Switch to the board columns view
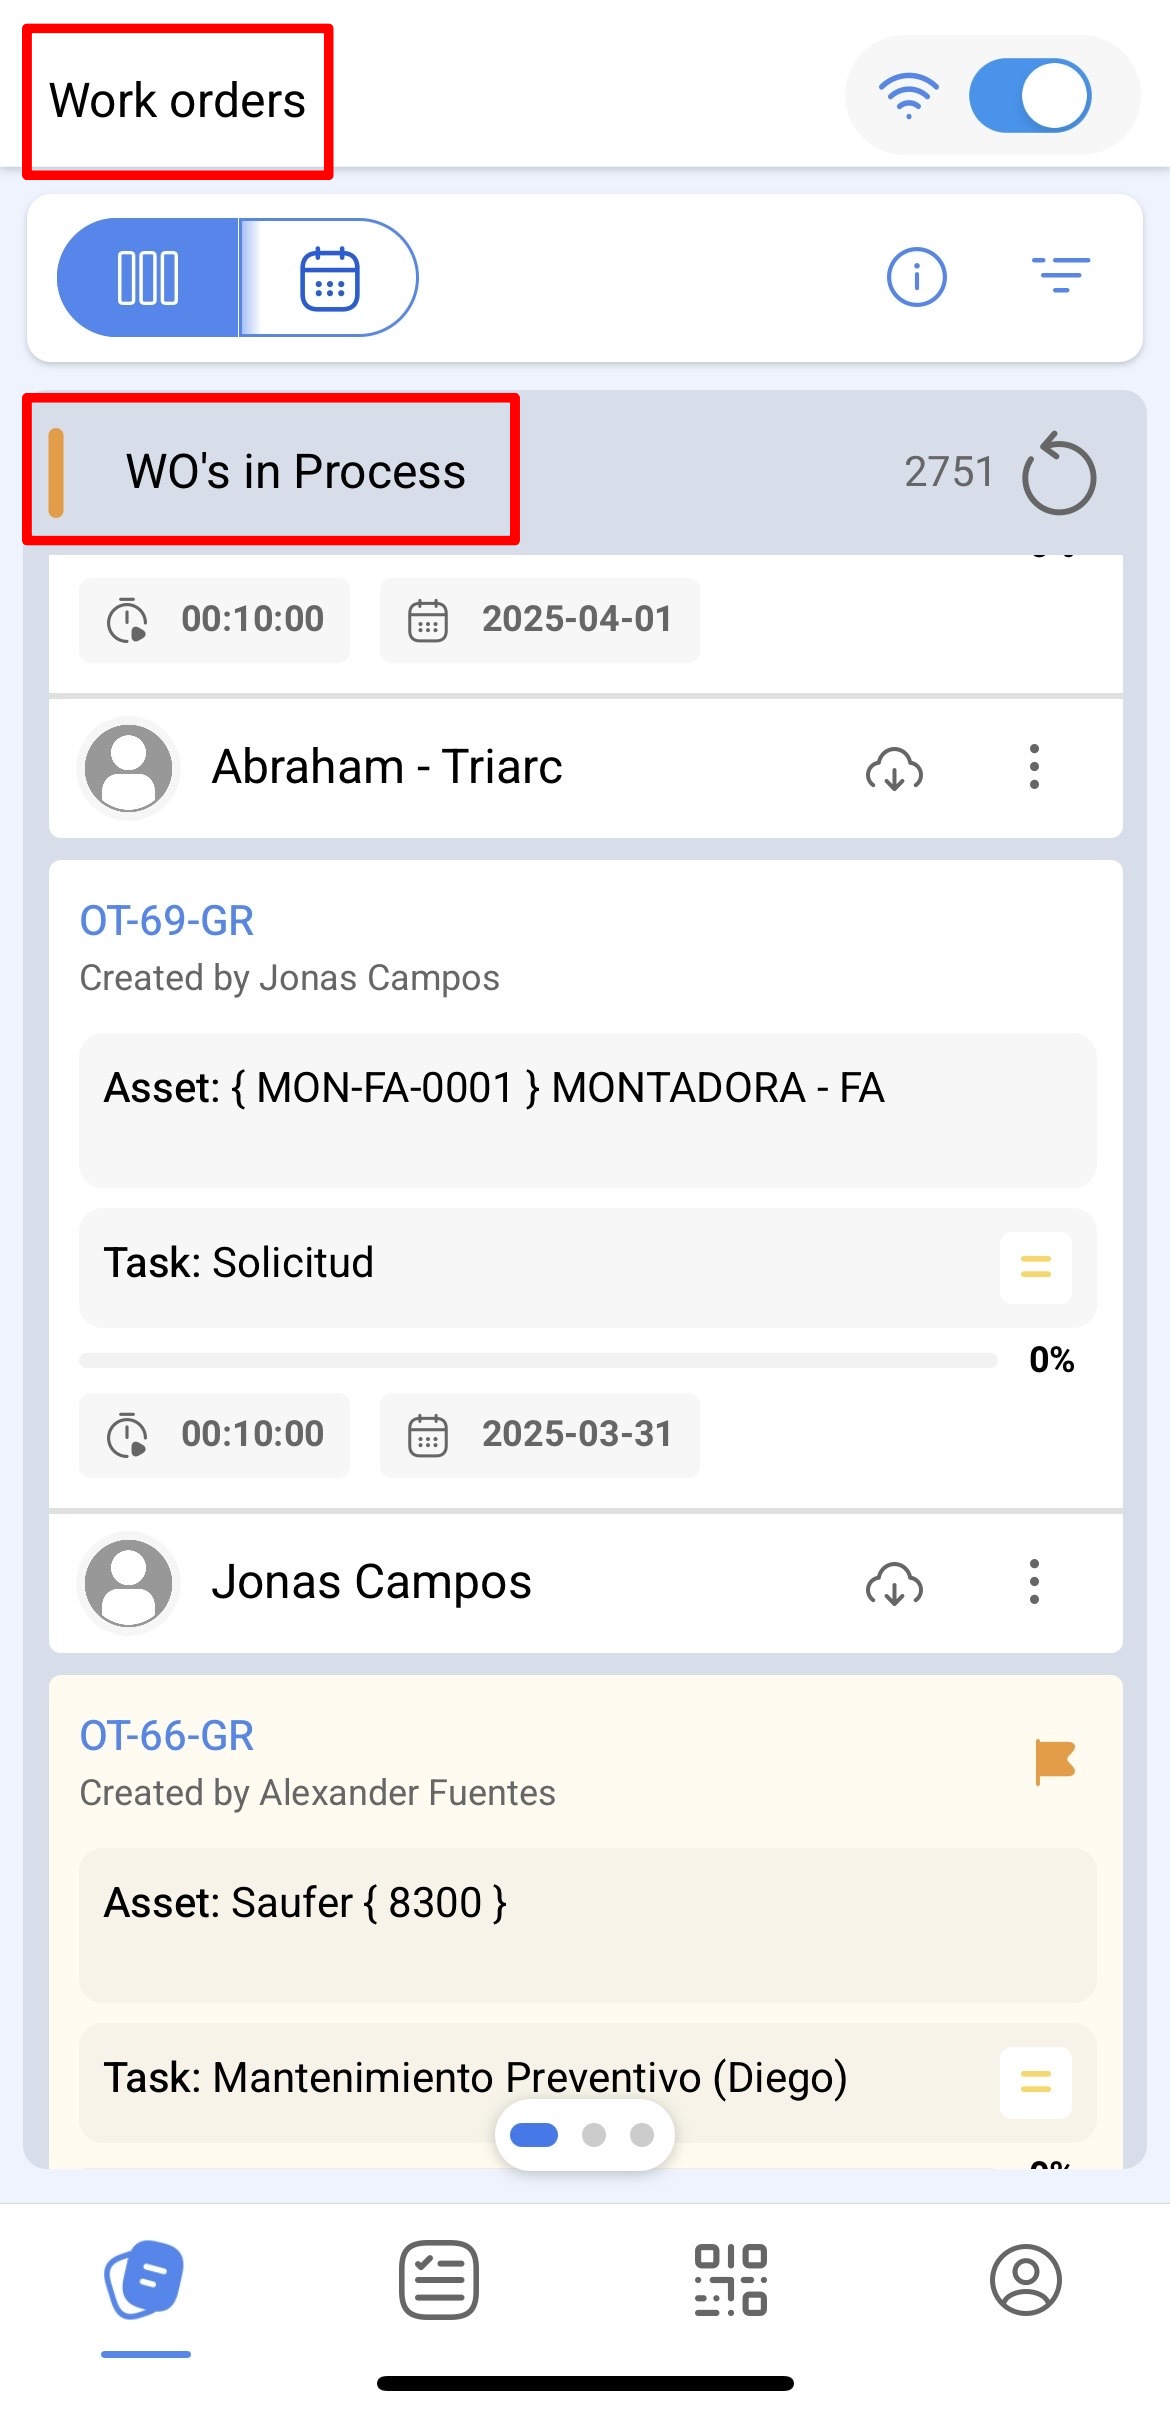1170x2415 pixels. (148, 277)
